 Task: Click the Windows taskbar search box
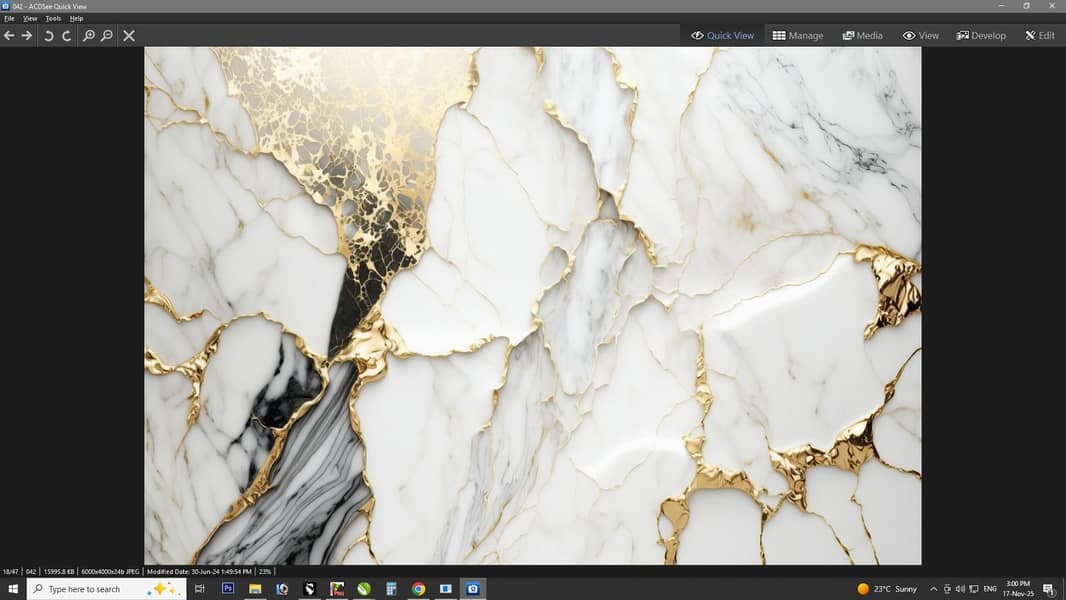click(x=106, y=589)
